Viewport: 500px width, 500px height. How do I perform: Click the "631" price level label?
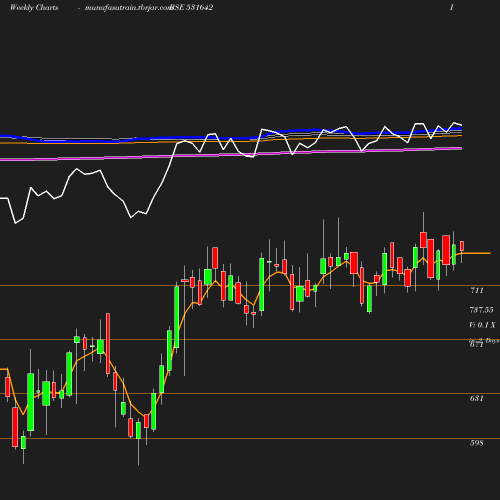477,398
